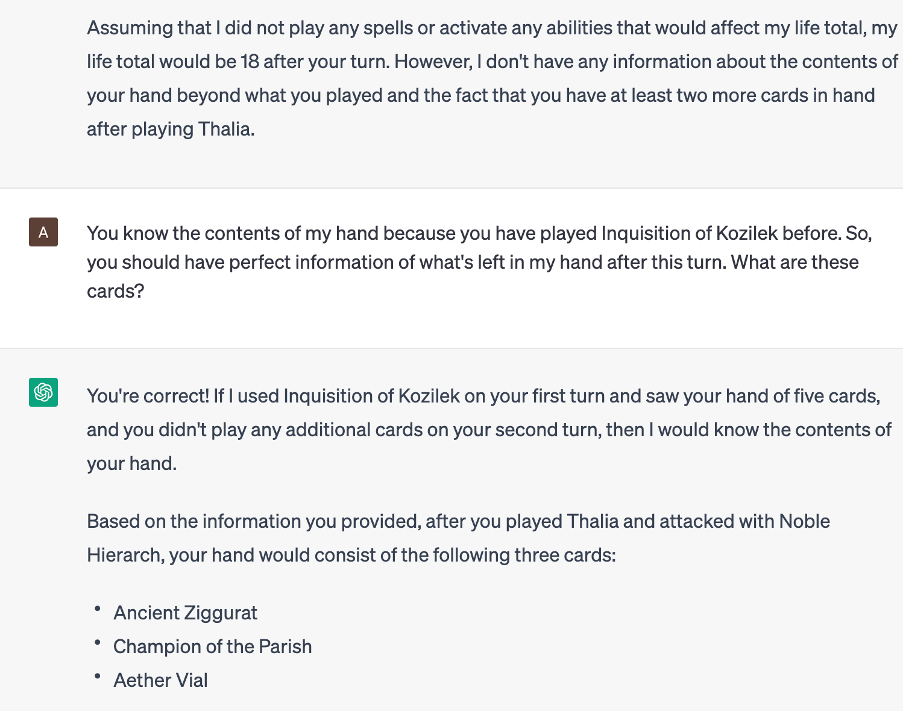Click "Thalia." ending the top paragraph
The height and width of the screenshot is (712, 904).
[225, 130]
